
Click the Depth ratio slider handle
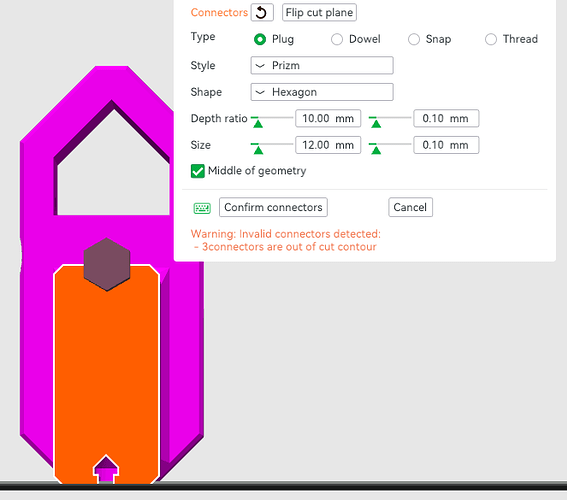click(257, 122)
